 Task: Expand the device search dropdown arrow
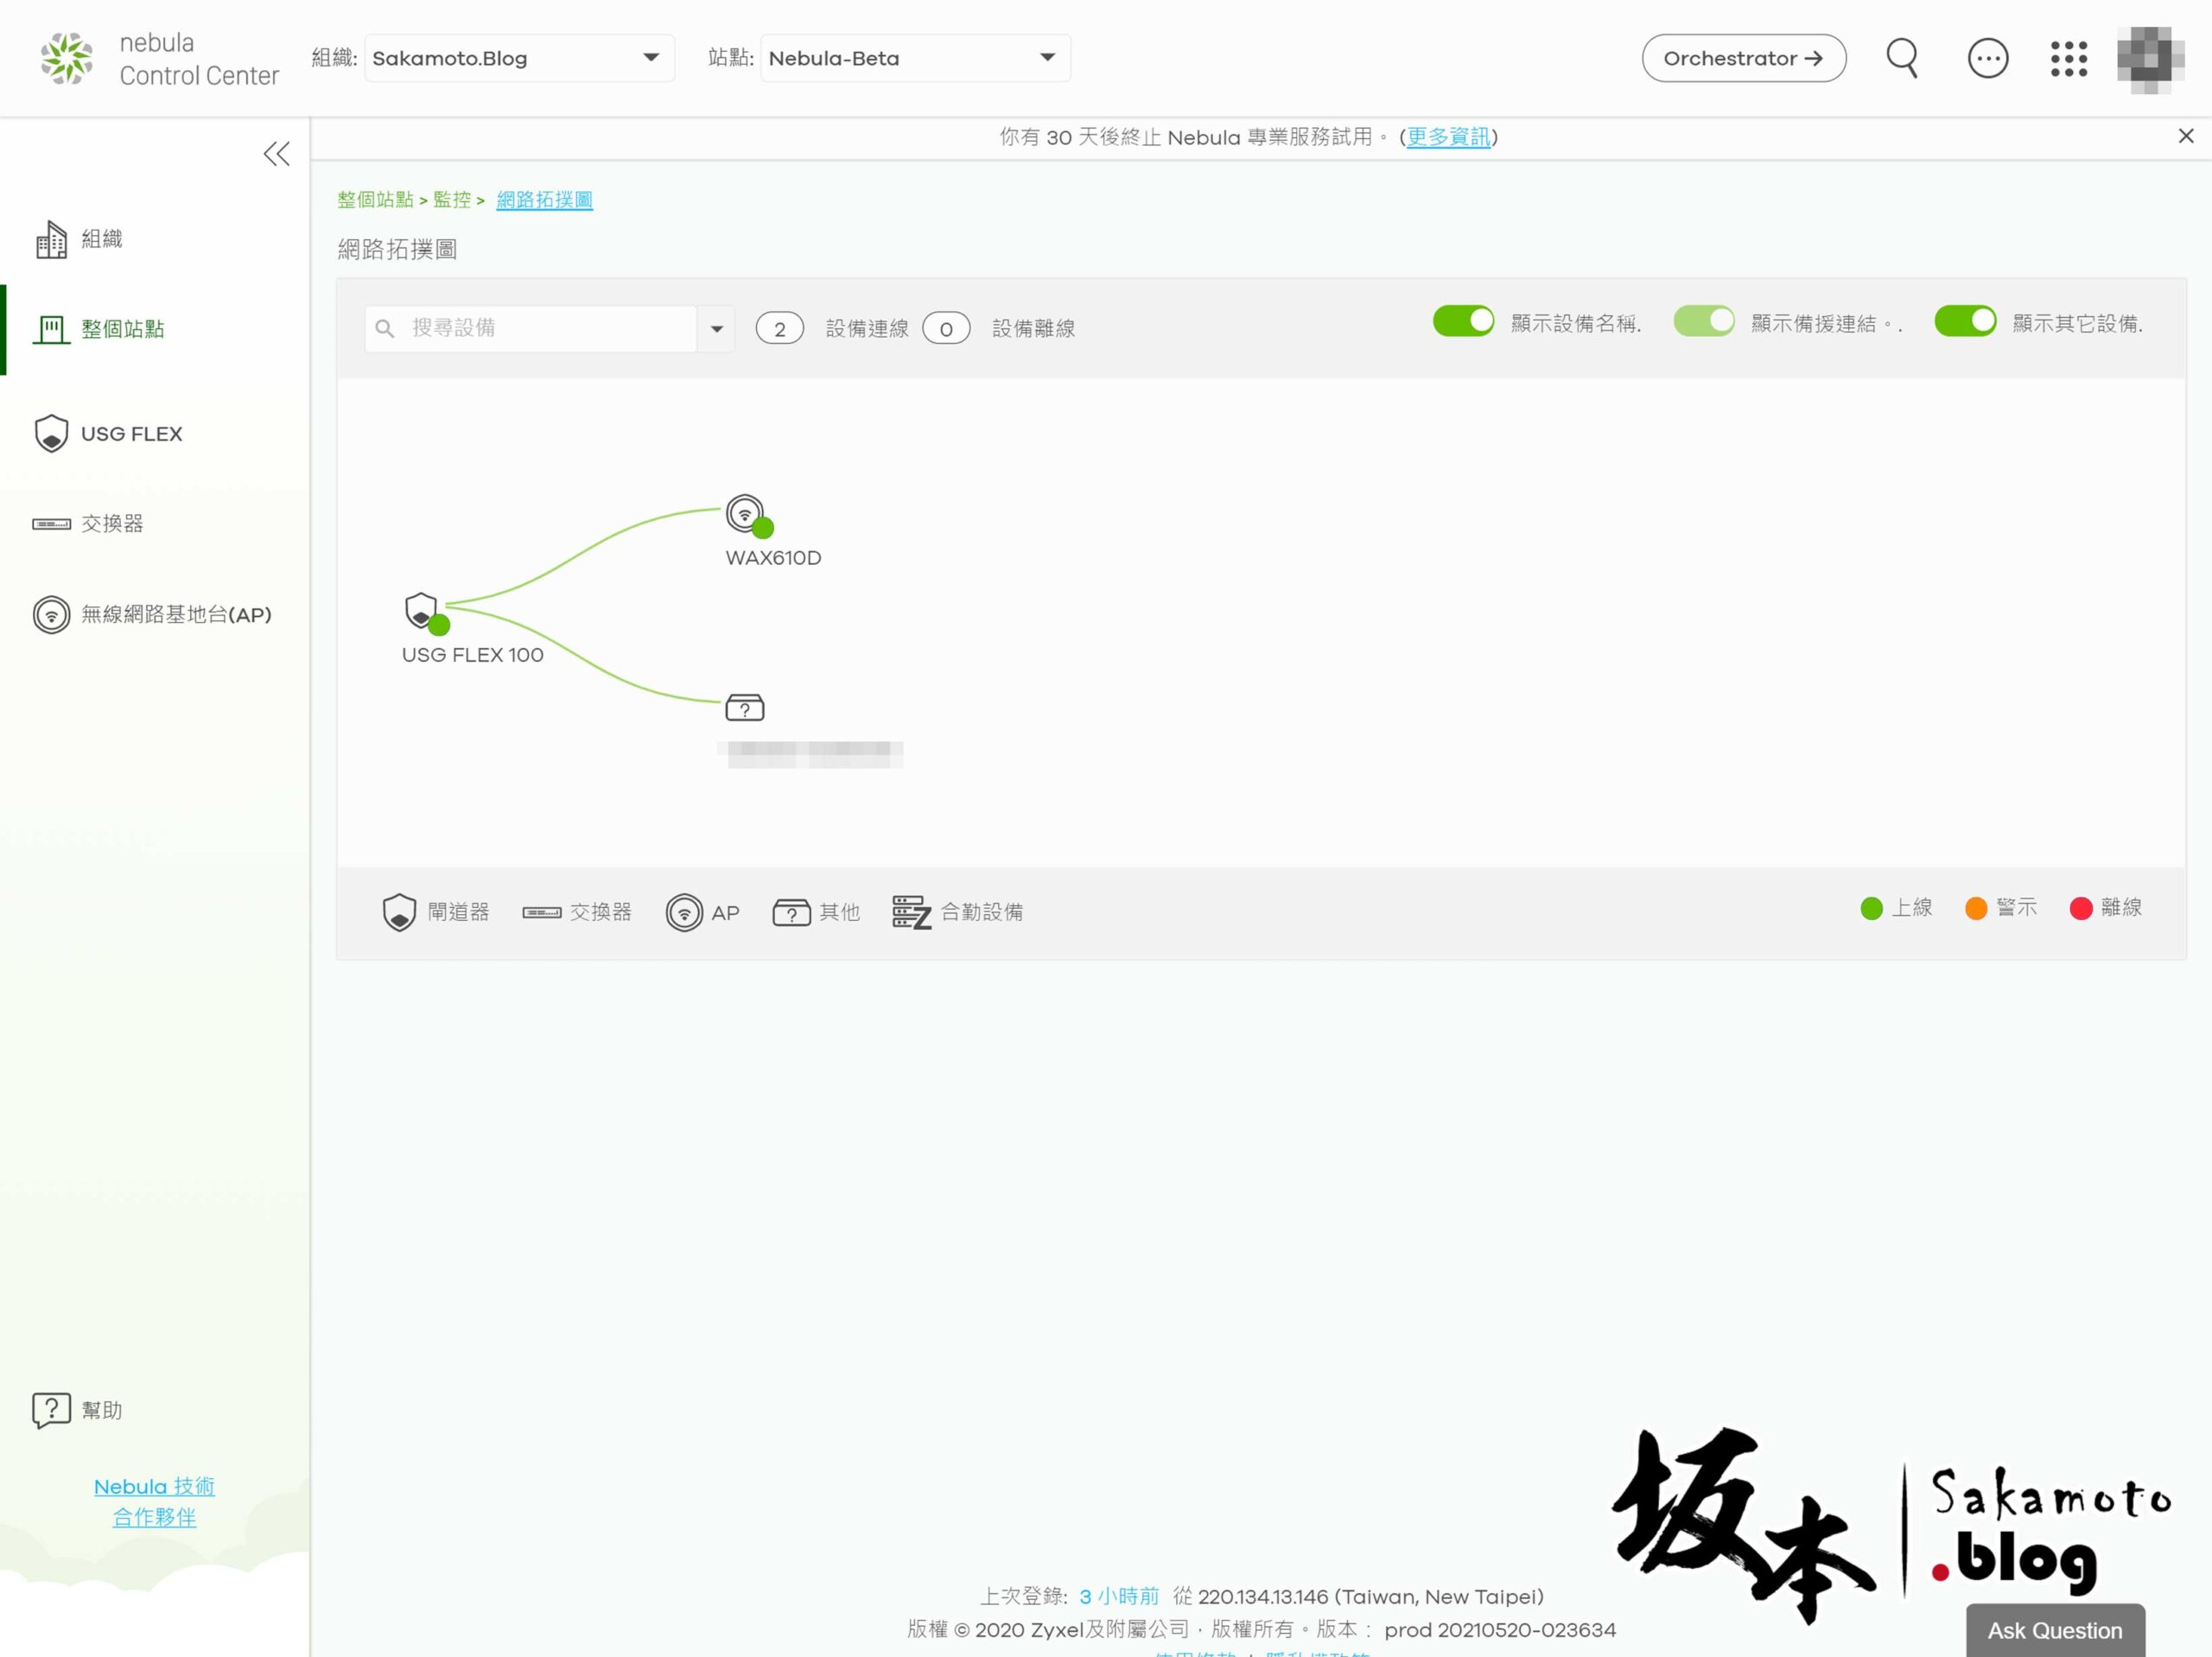pos(716,329)
